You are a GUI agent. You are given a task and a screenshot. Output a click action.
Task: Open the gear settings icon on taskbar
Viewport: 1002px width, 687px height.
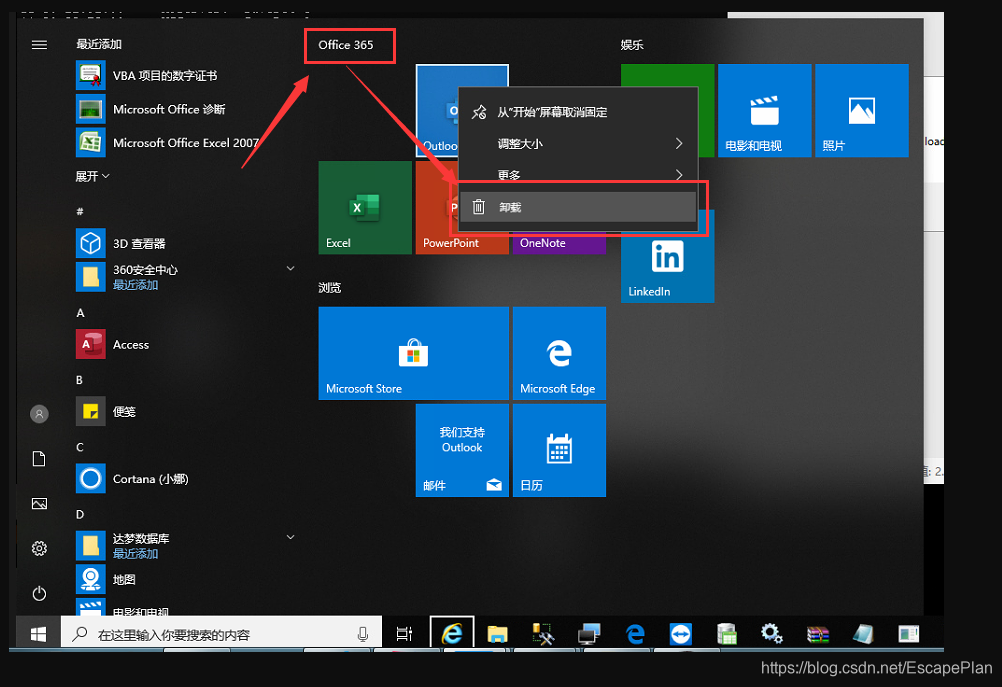pyautogui.click(x=772, y=634)
